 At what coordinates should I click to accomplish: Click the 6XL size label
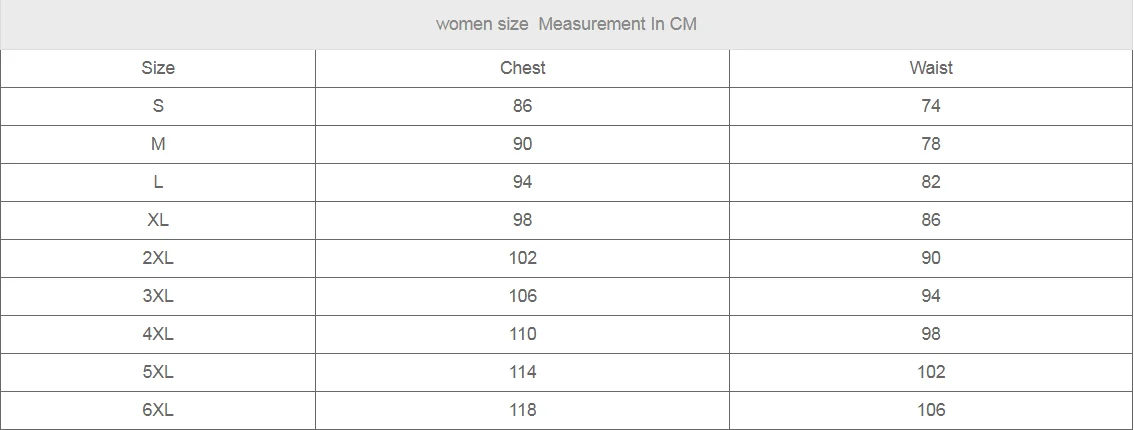(158, 410)
